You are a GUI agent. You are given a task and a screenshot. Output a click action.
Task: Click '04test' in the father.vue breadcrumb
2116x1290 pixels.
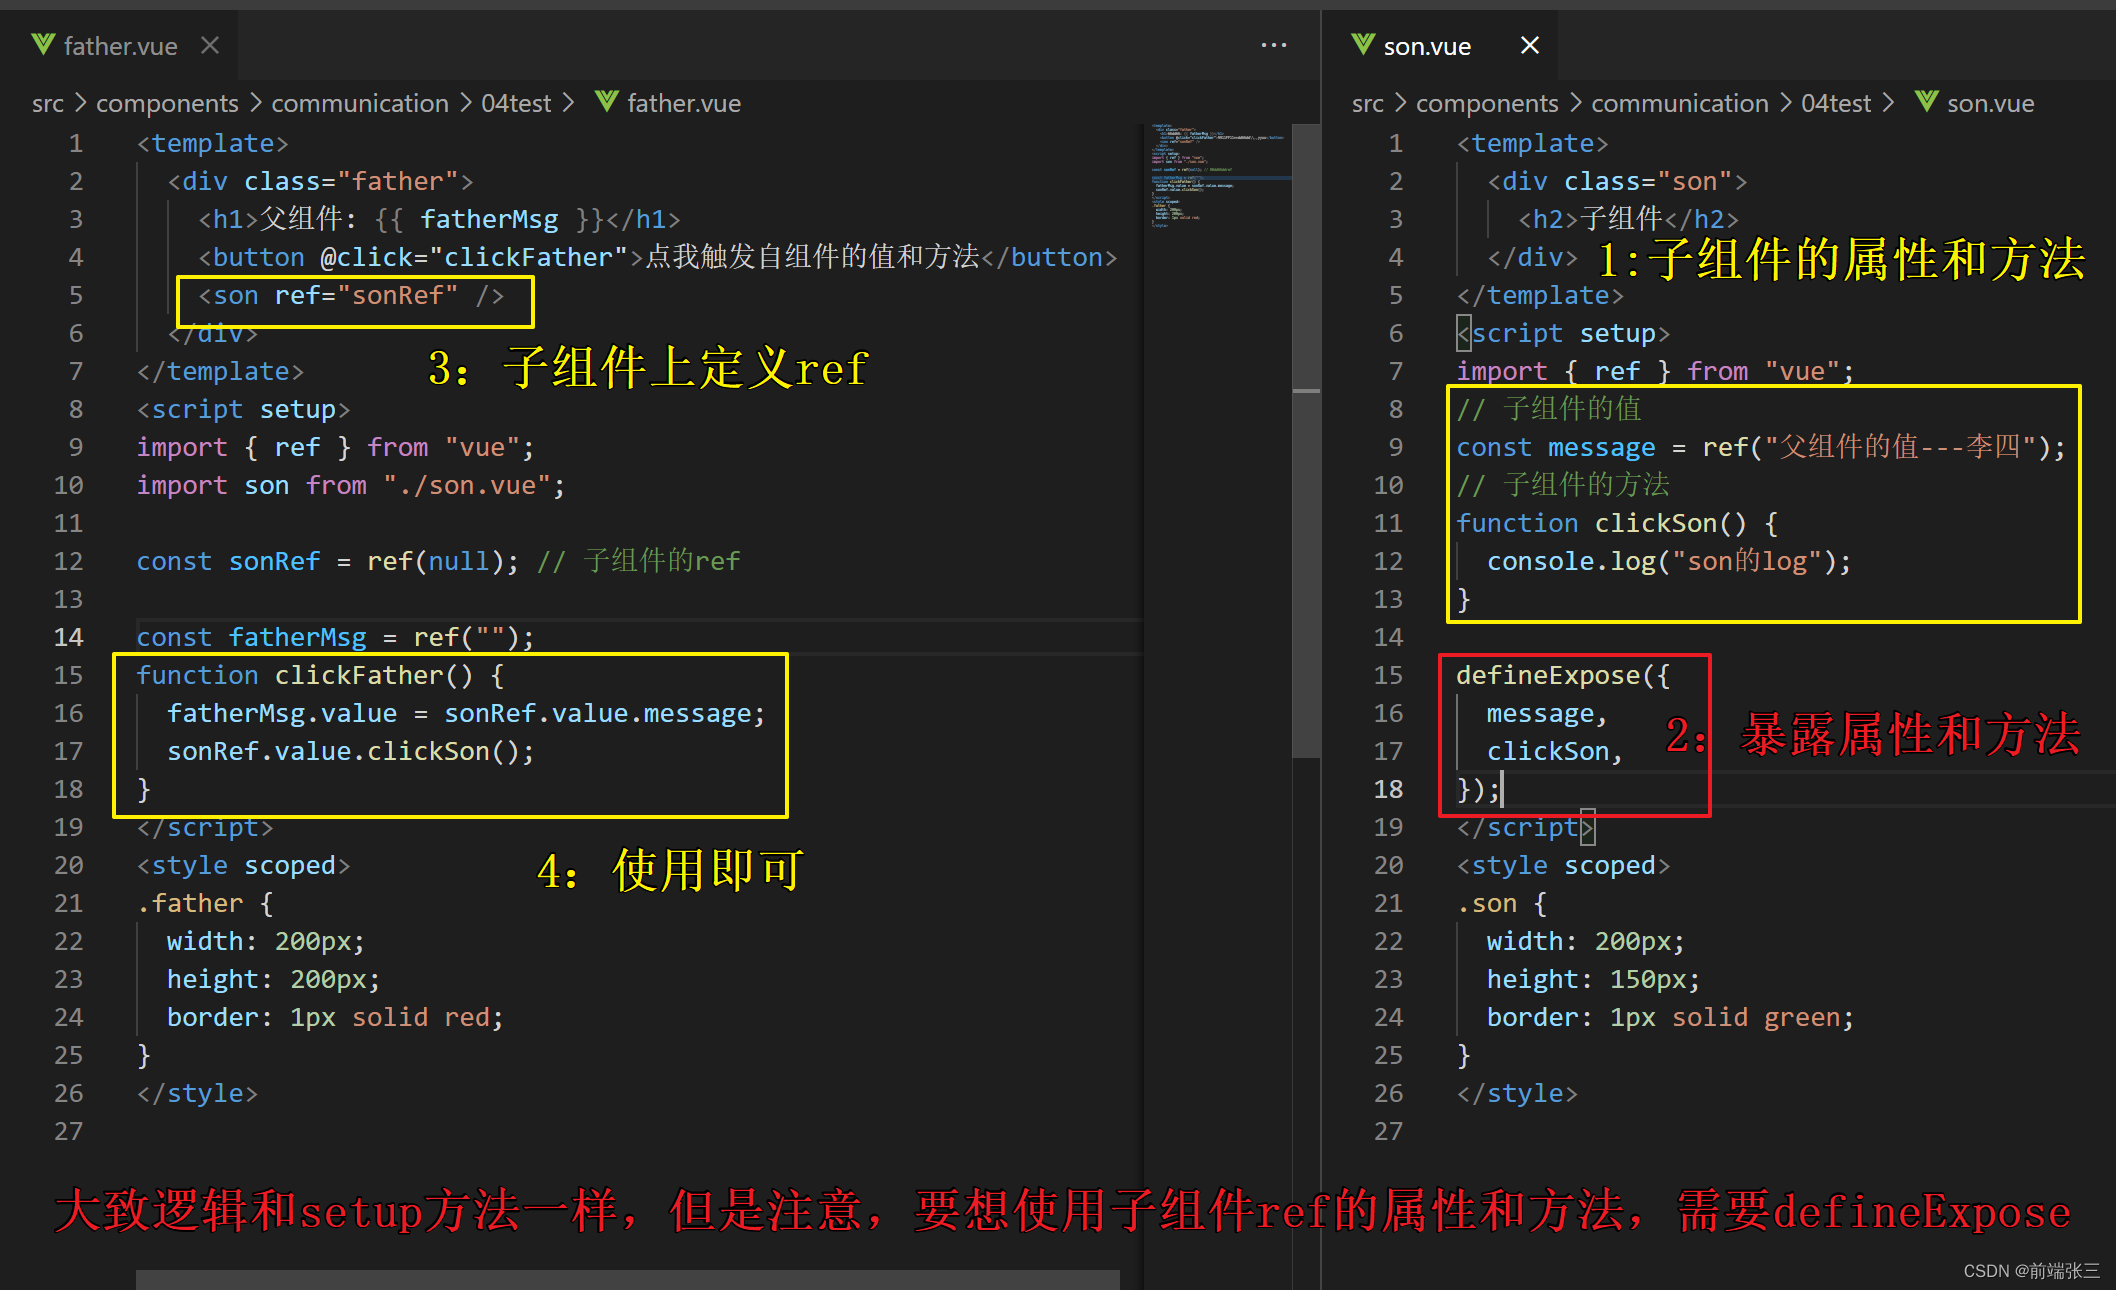516,103
